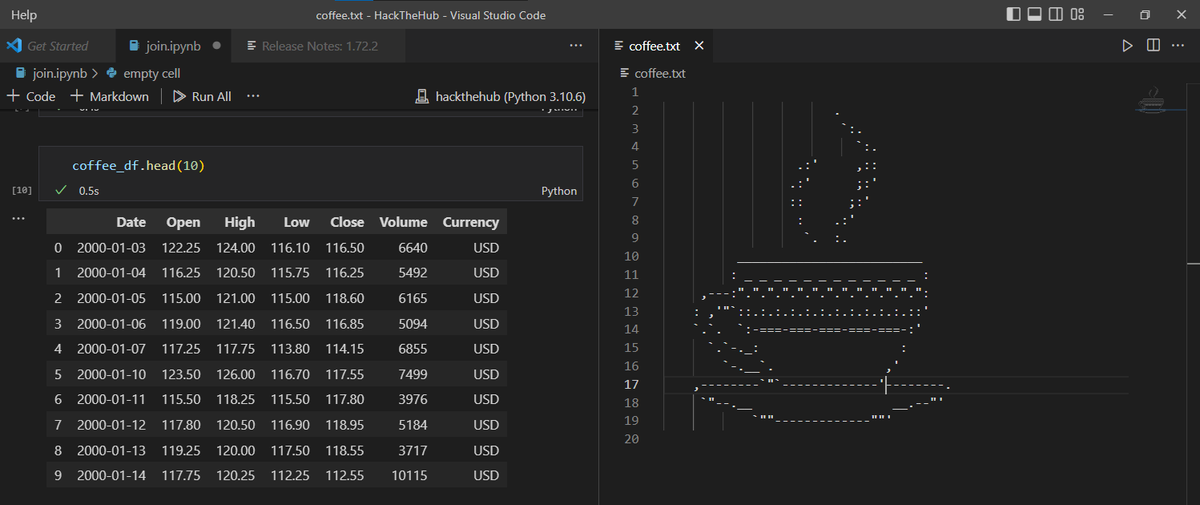
Task: Click the Volume column header
Action: [x=403, y=222]
